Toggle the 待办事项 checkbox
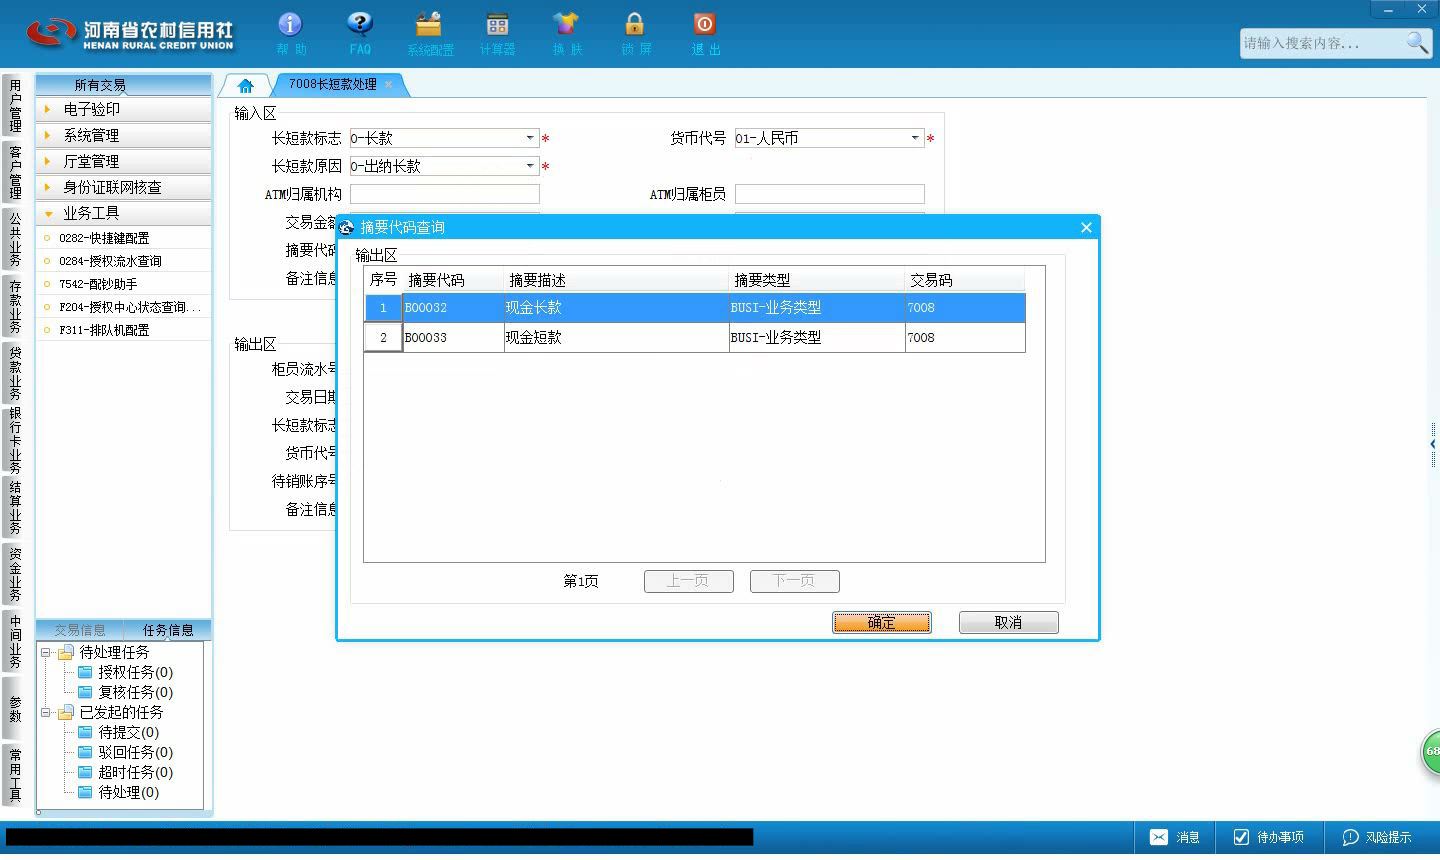This screenshot has height=860, width=1440. click(x=1241, y=837)
